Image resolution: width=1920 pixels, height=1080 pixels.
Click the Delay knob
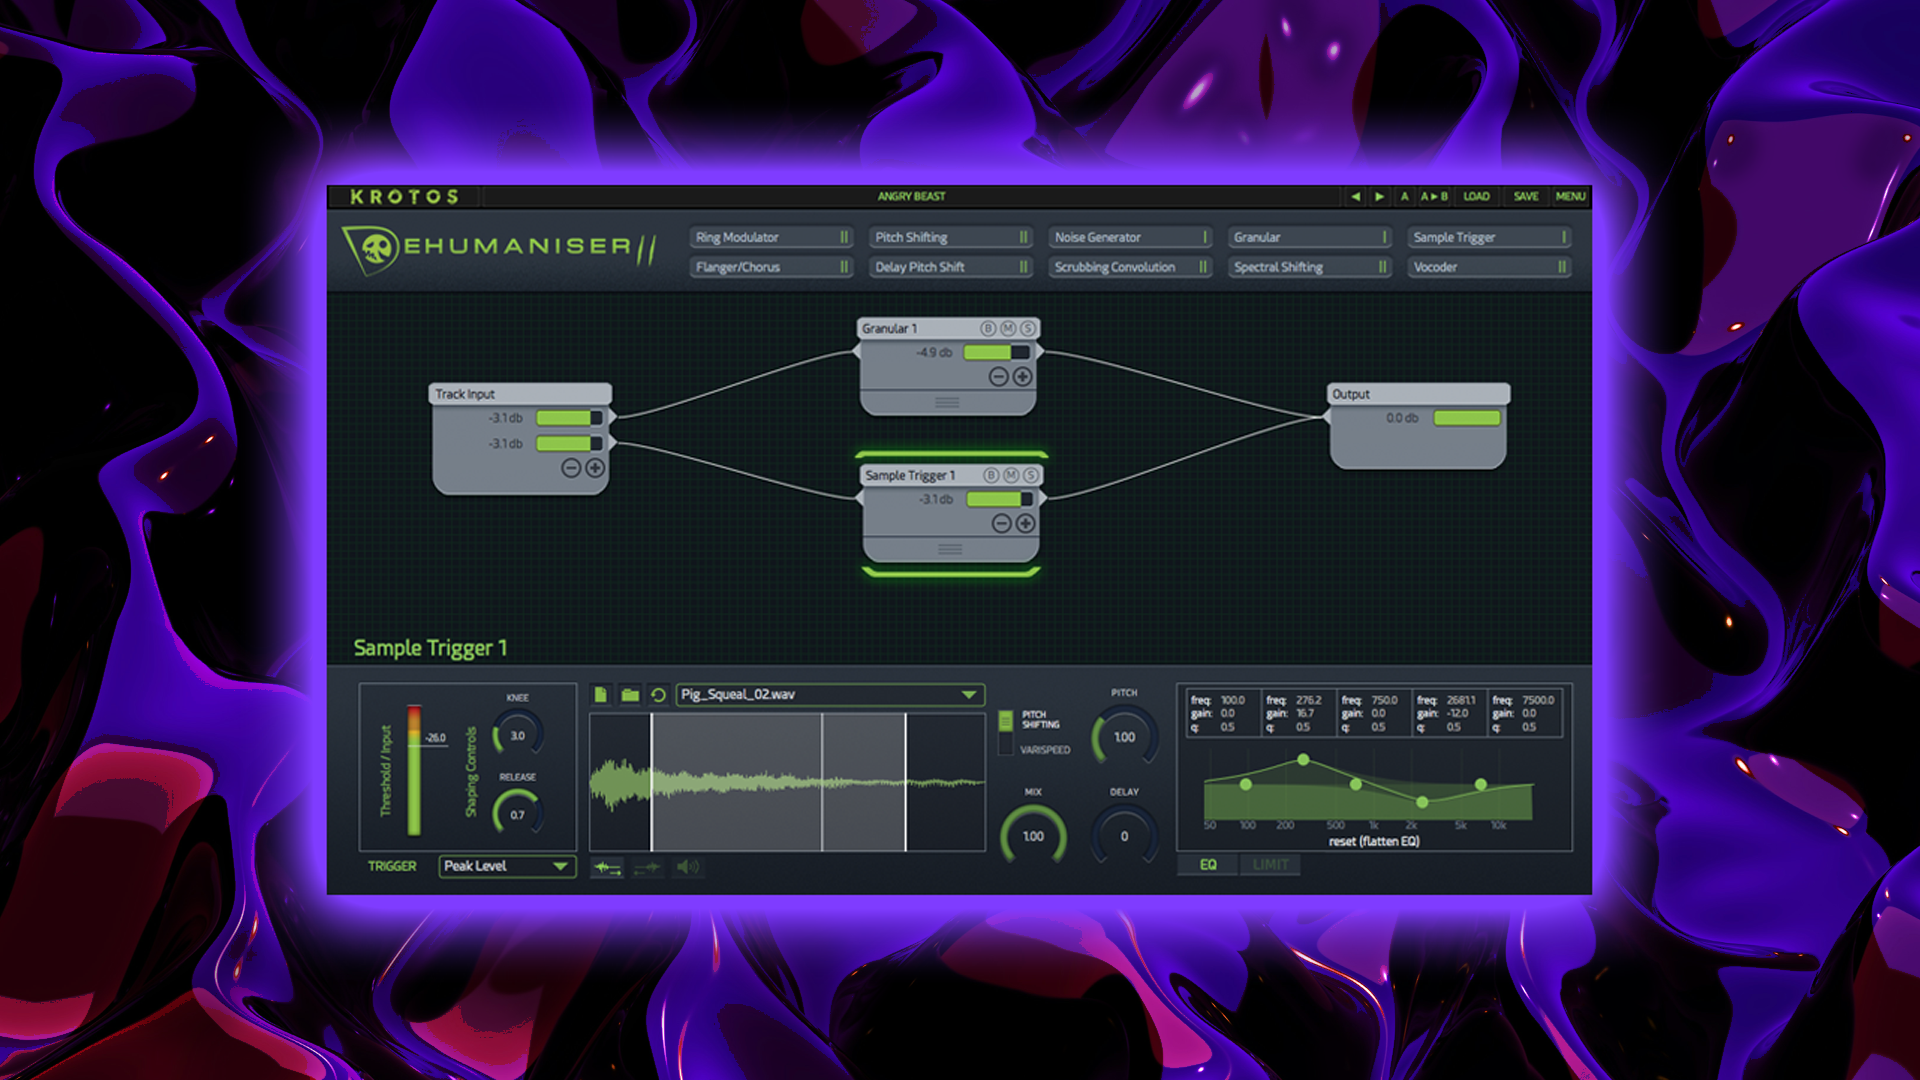(1124, 836)
